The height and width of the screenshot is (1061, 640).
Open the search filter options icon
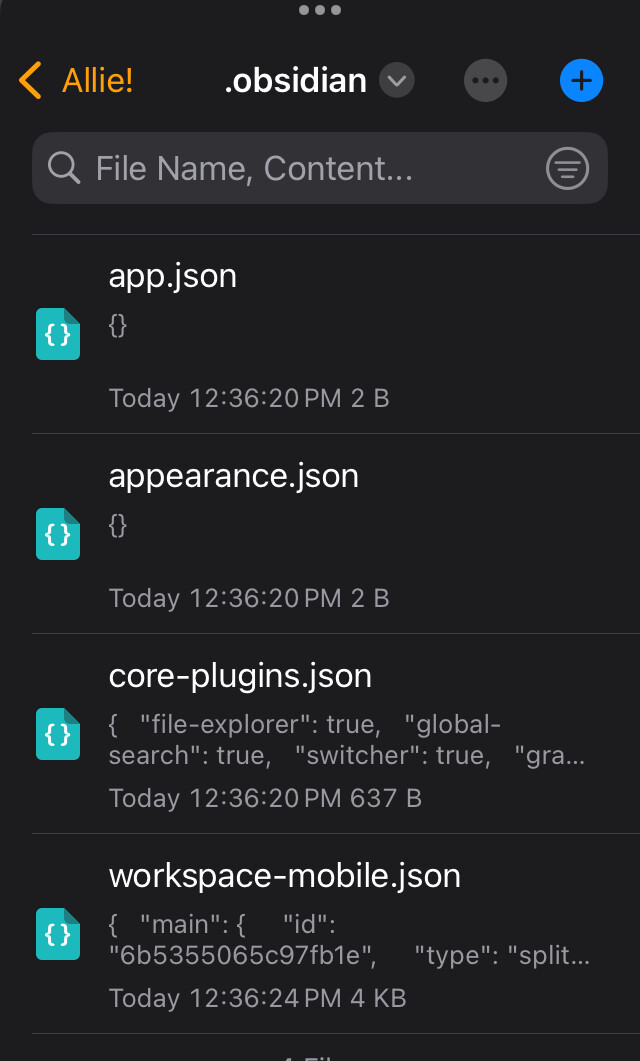[x=567, y=168]
